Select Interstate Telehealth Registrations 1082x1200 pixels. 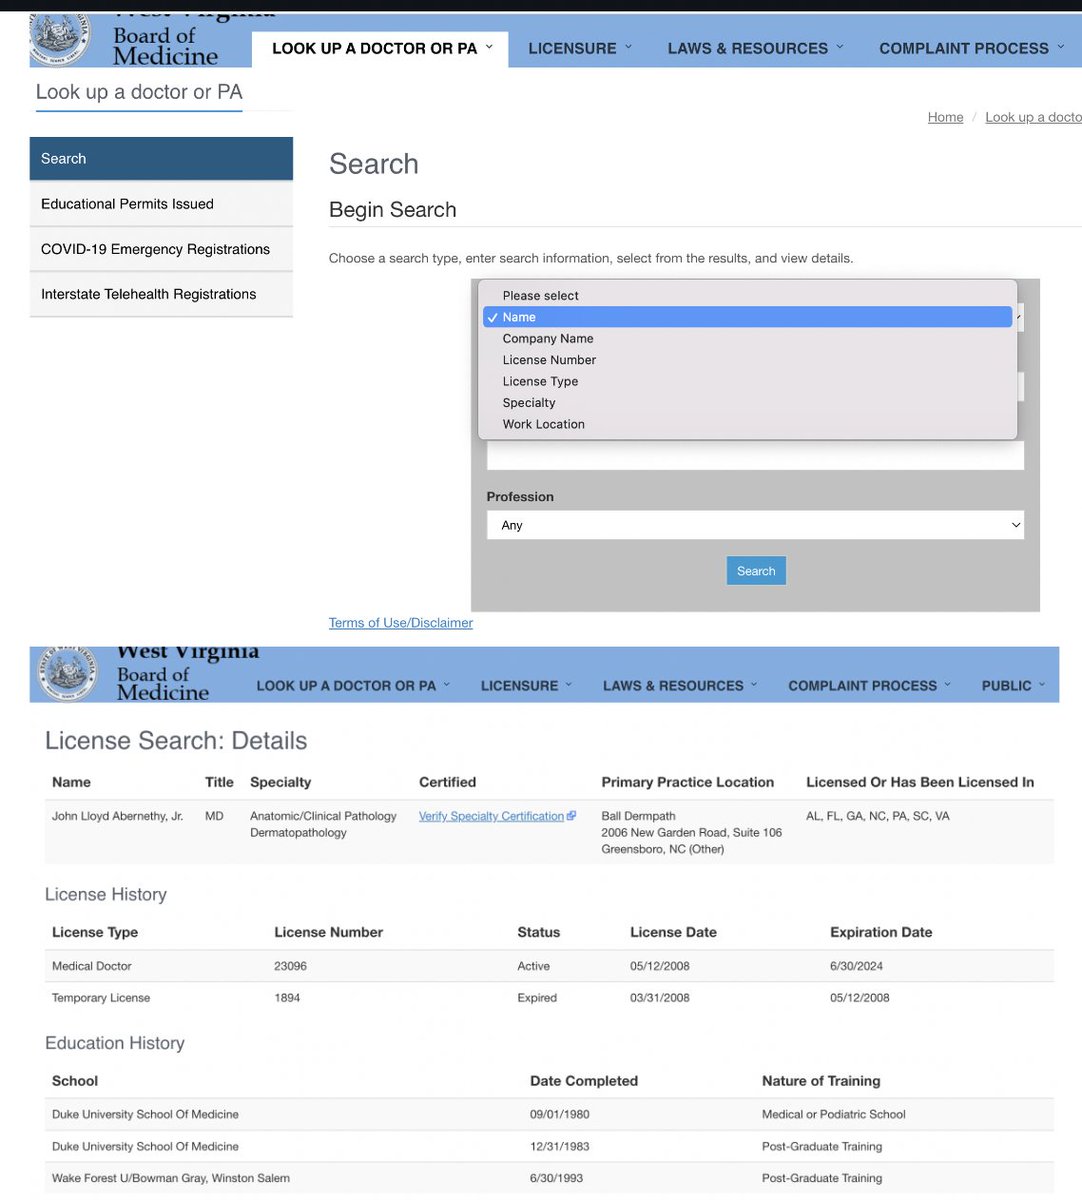(x=148, y=294)
